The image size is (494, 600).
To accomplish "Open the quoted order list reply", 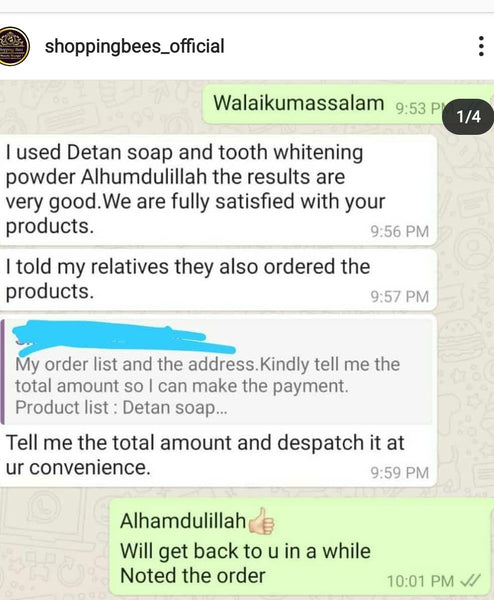I will (x=218, y=371).
